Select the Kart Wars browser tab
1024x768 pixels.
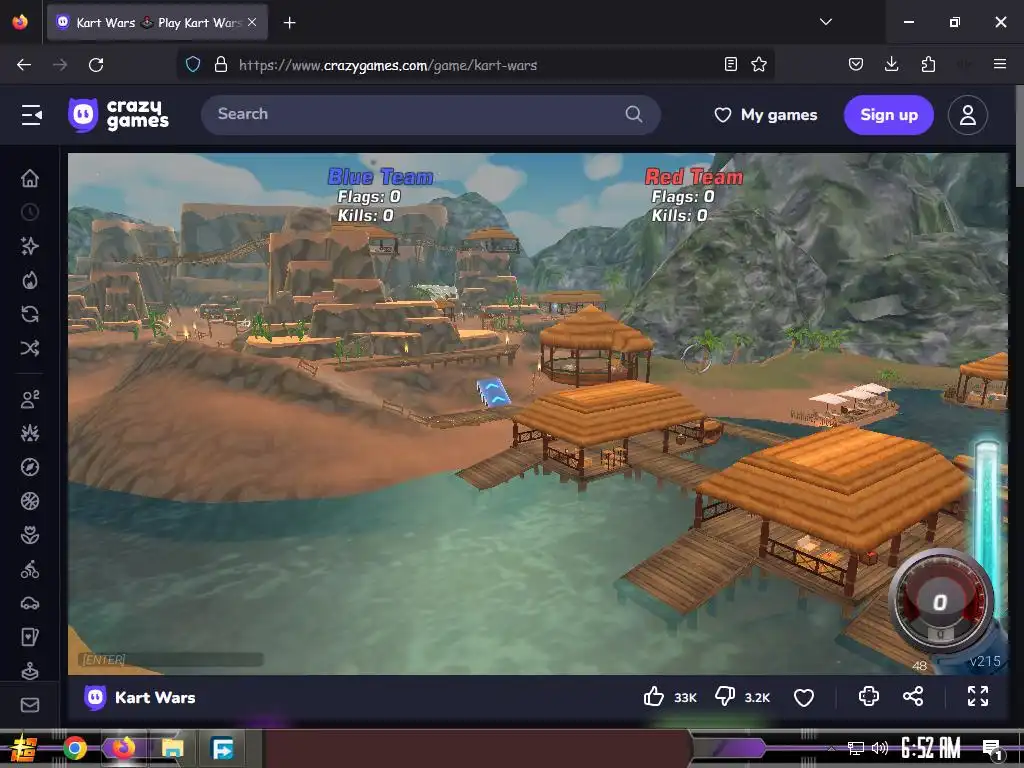pyautogui.click(x=157, y=22)
